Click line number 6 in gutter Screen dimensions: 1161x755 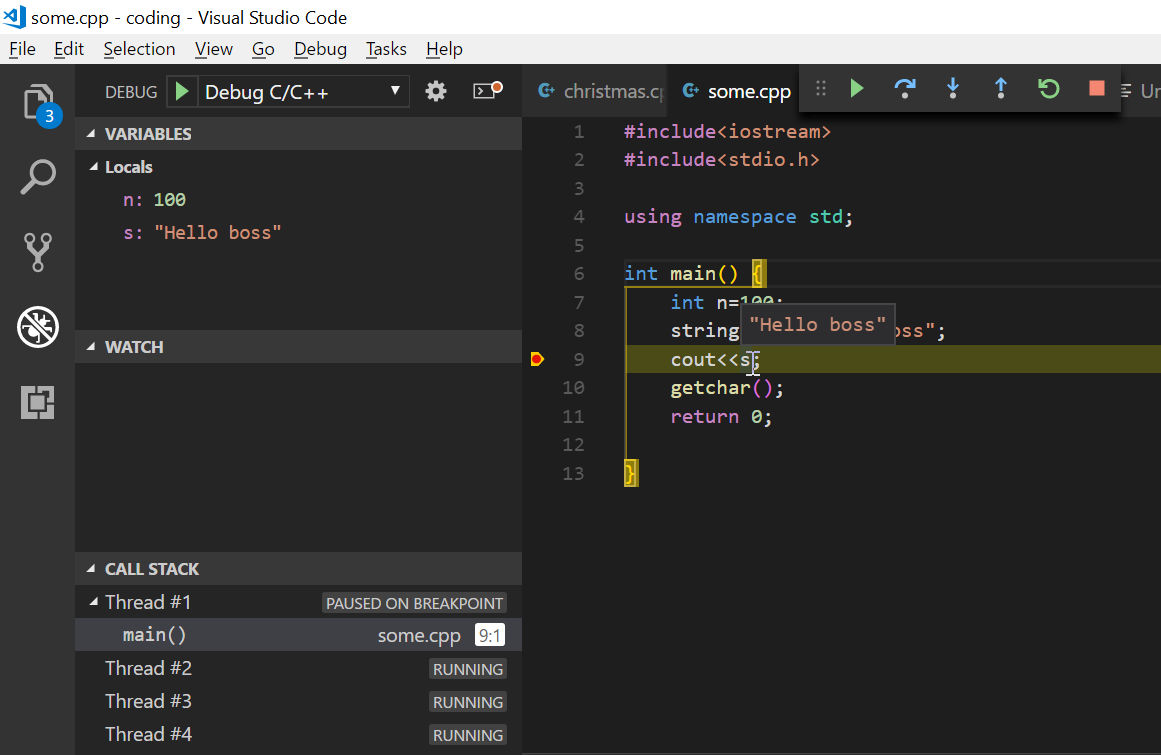pyautogui.click(x=579, y=274)
